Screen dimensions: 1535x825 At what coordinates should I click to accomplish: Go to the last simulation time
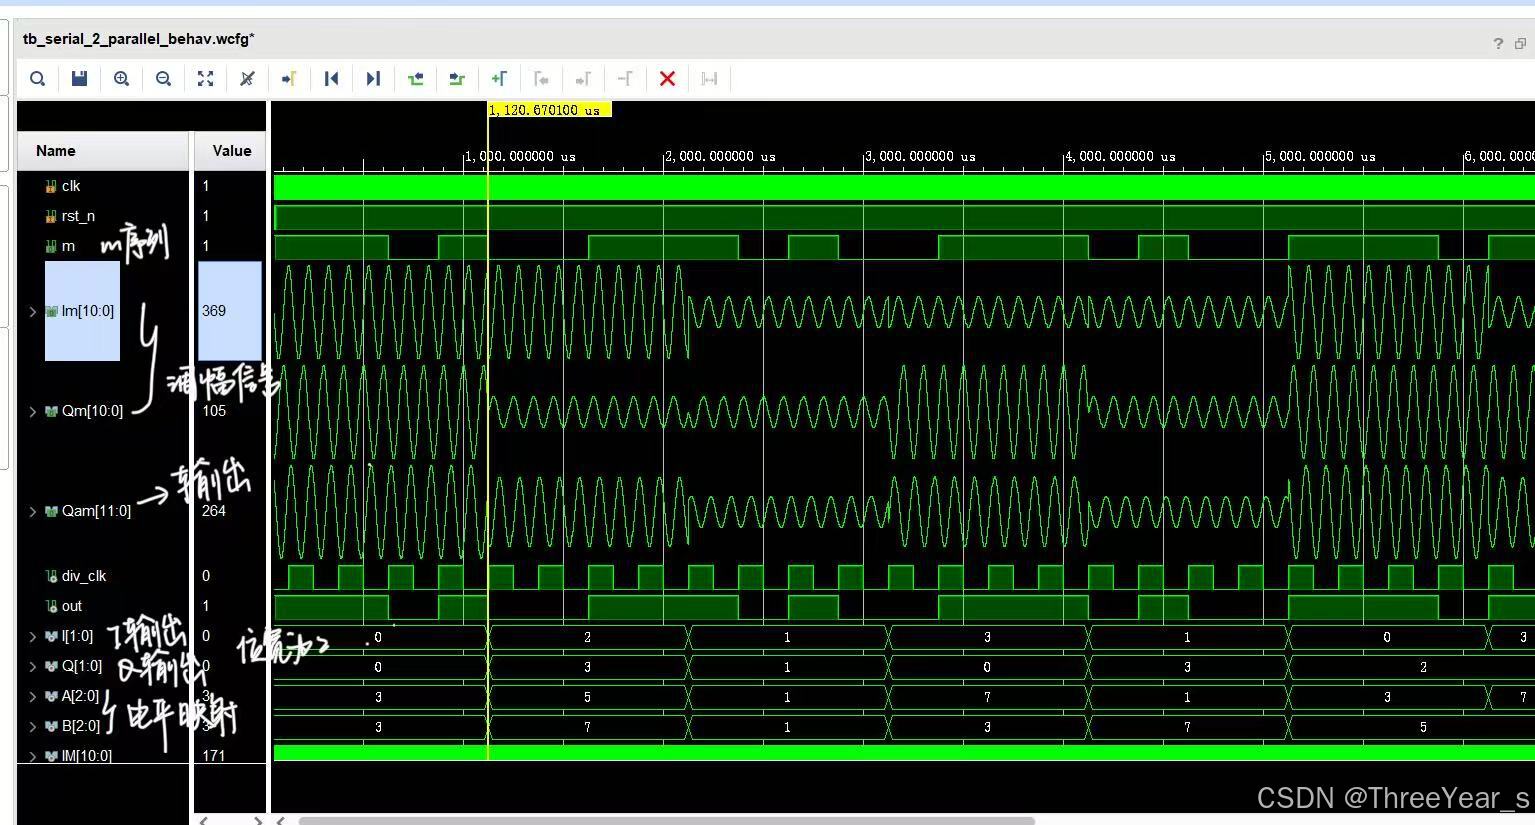point(373,79)
